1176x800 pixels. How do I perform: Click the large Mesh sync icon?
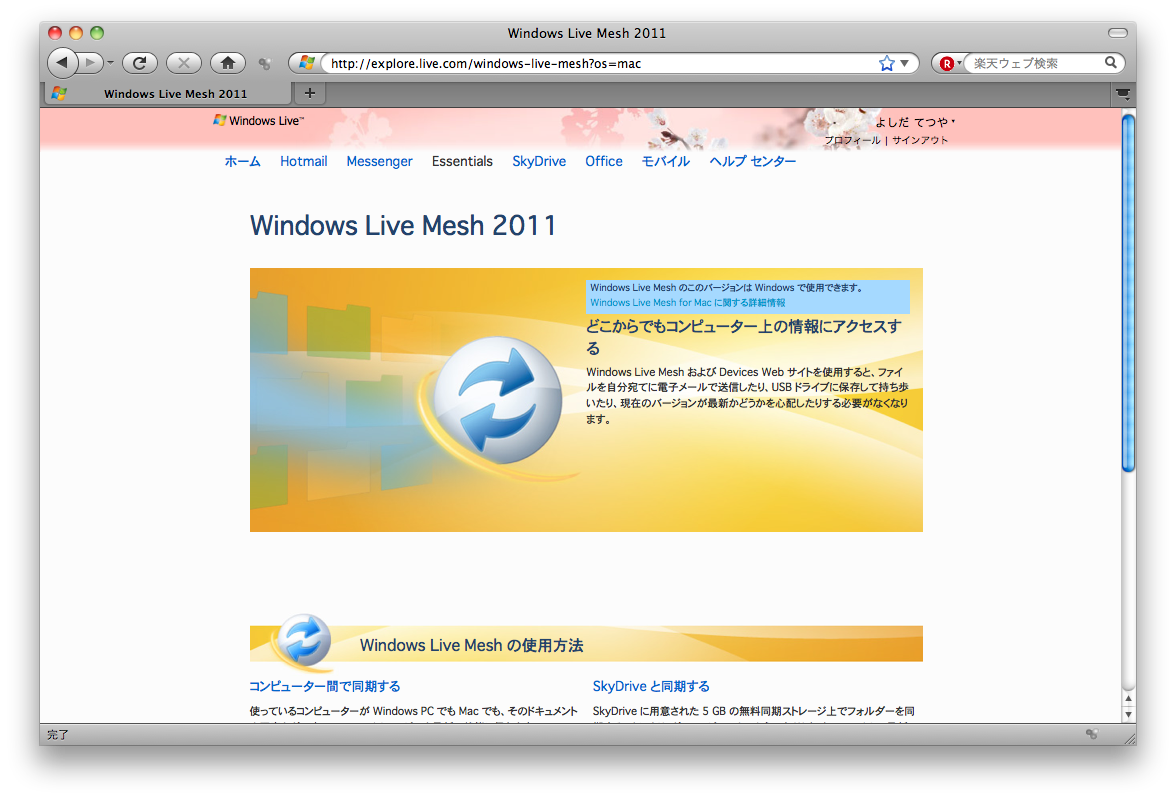click(x=497, y=400)
